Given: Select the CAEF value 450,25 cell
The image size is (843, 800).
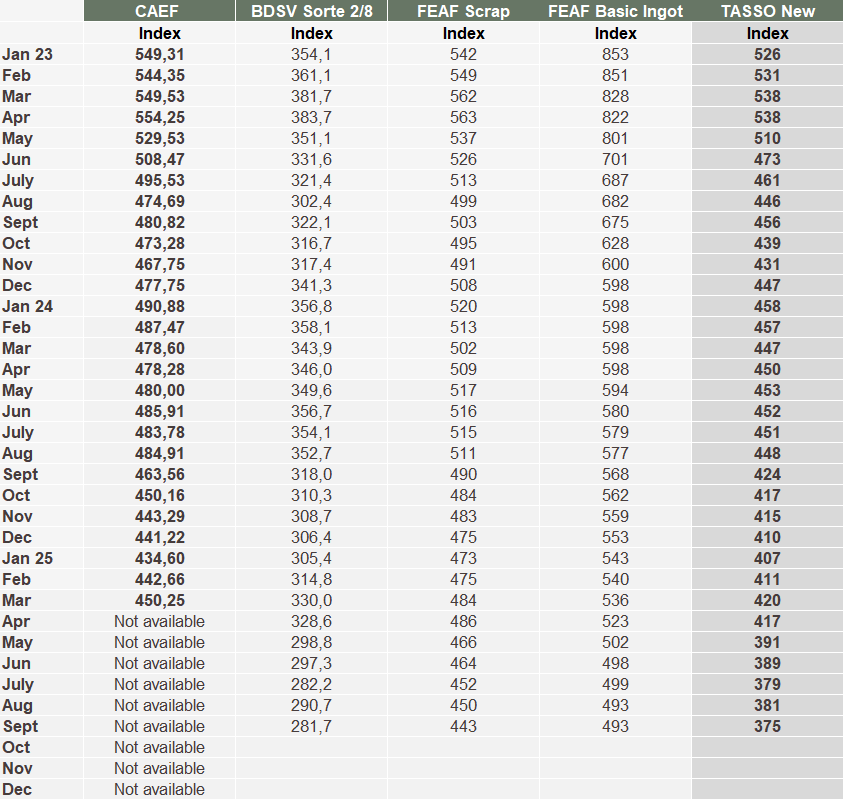Looking at the screenshot, I should (159, 600).
